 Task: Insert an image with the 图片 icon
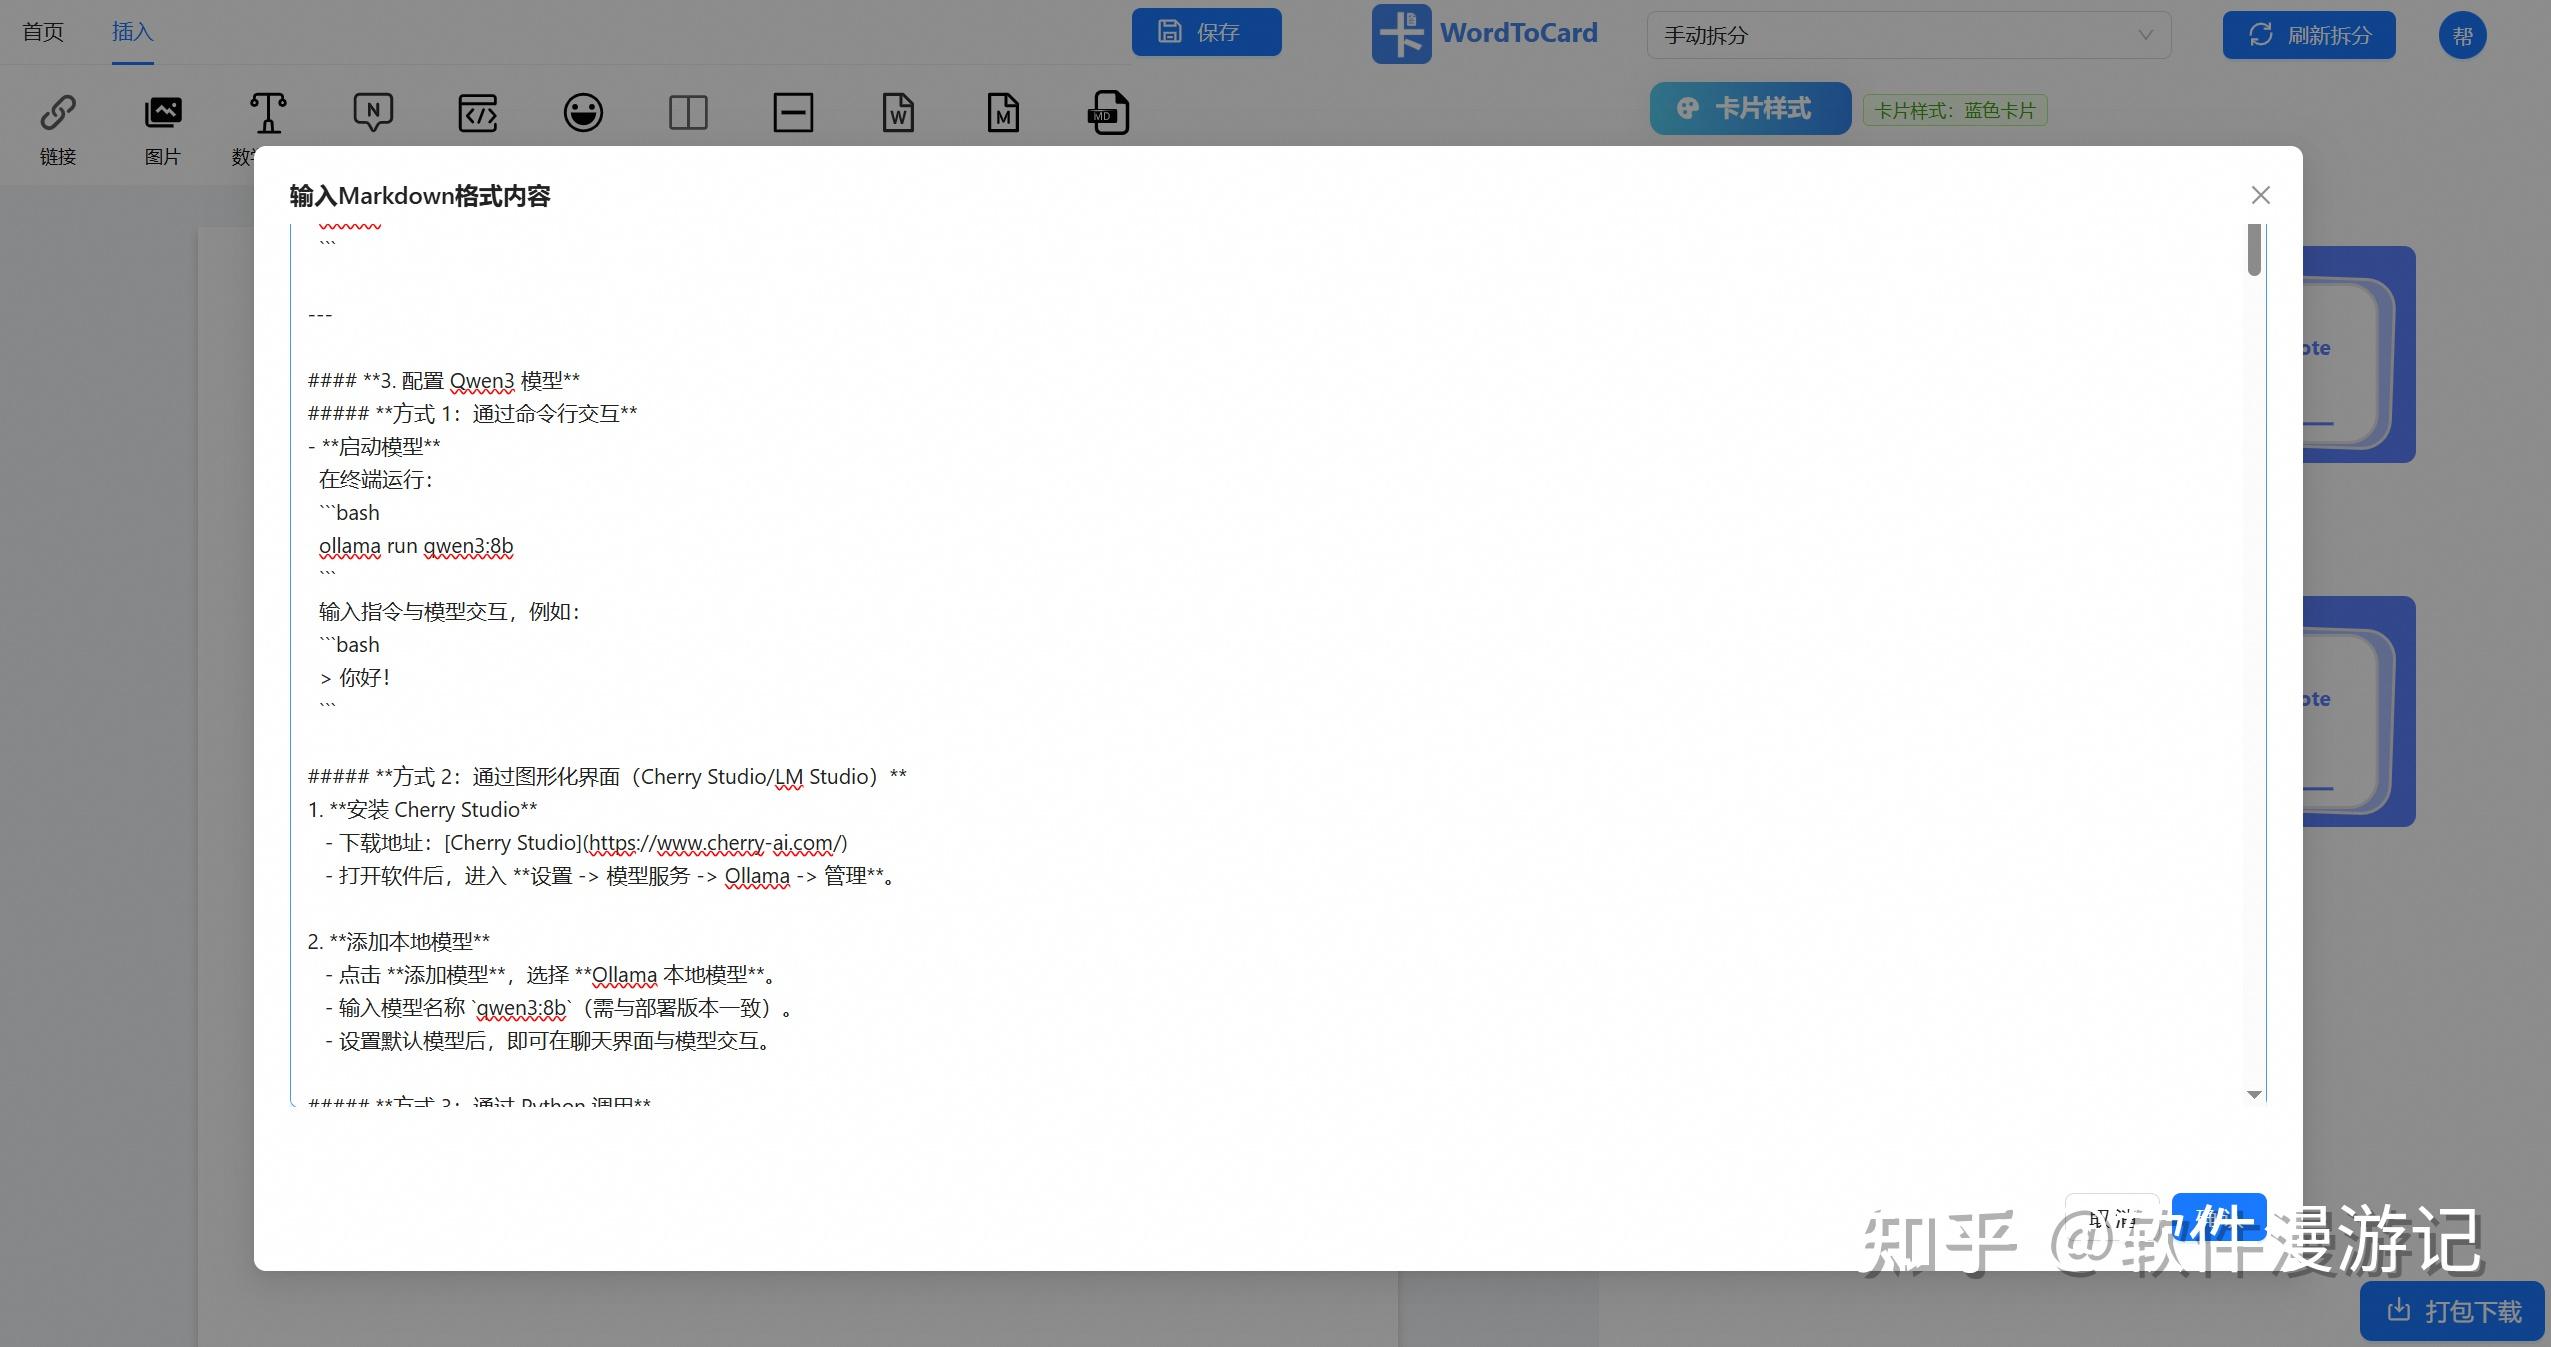(162, 113)
